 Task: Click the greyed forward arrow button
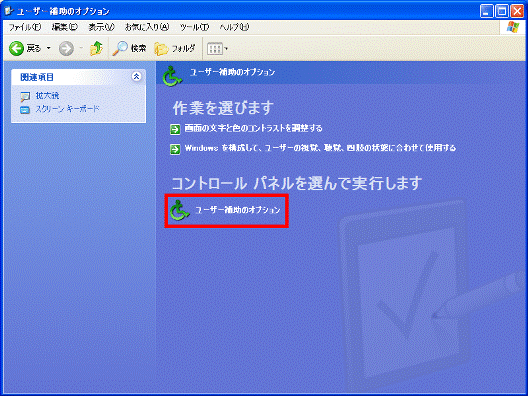pos(66,49)
